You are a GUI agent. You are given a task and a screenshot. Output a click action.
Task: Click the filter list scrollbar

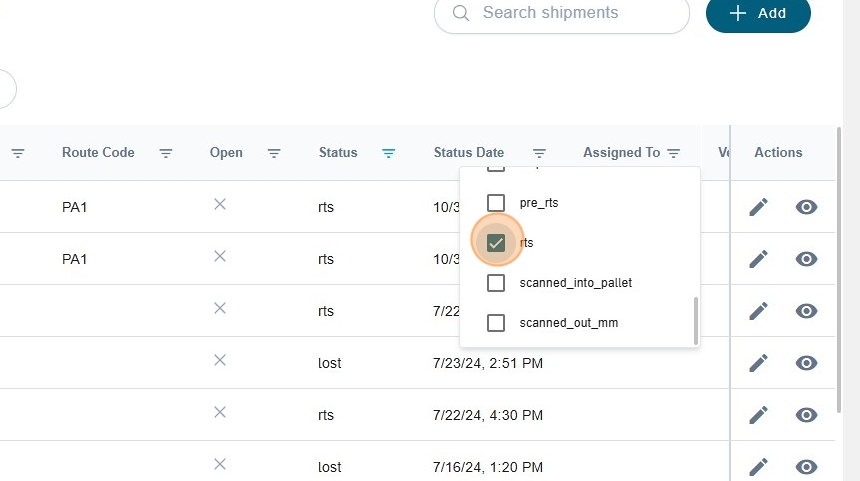(x=695, y=320)
